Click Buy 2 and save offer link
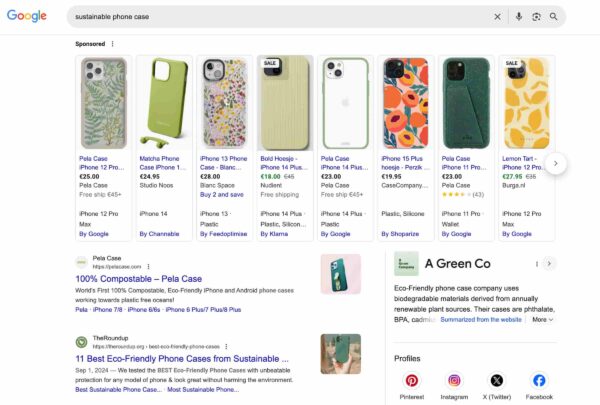The height and width of the screenshot is (405, 600). click(x=222, y=195)
